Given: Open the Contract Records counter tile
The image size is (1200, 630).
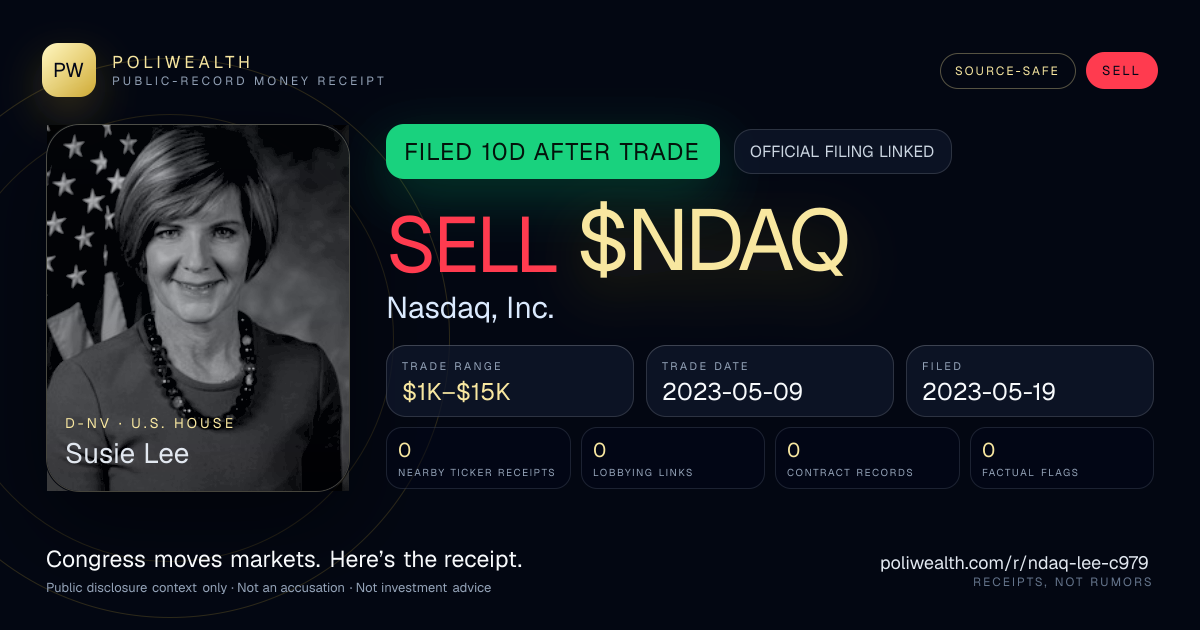Looking at the screenshot, I should pyautogui.click(x=867, y=458).
